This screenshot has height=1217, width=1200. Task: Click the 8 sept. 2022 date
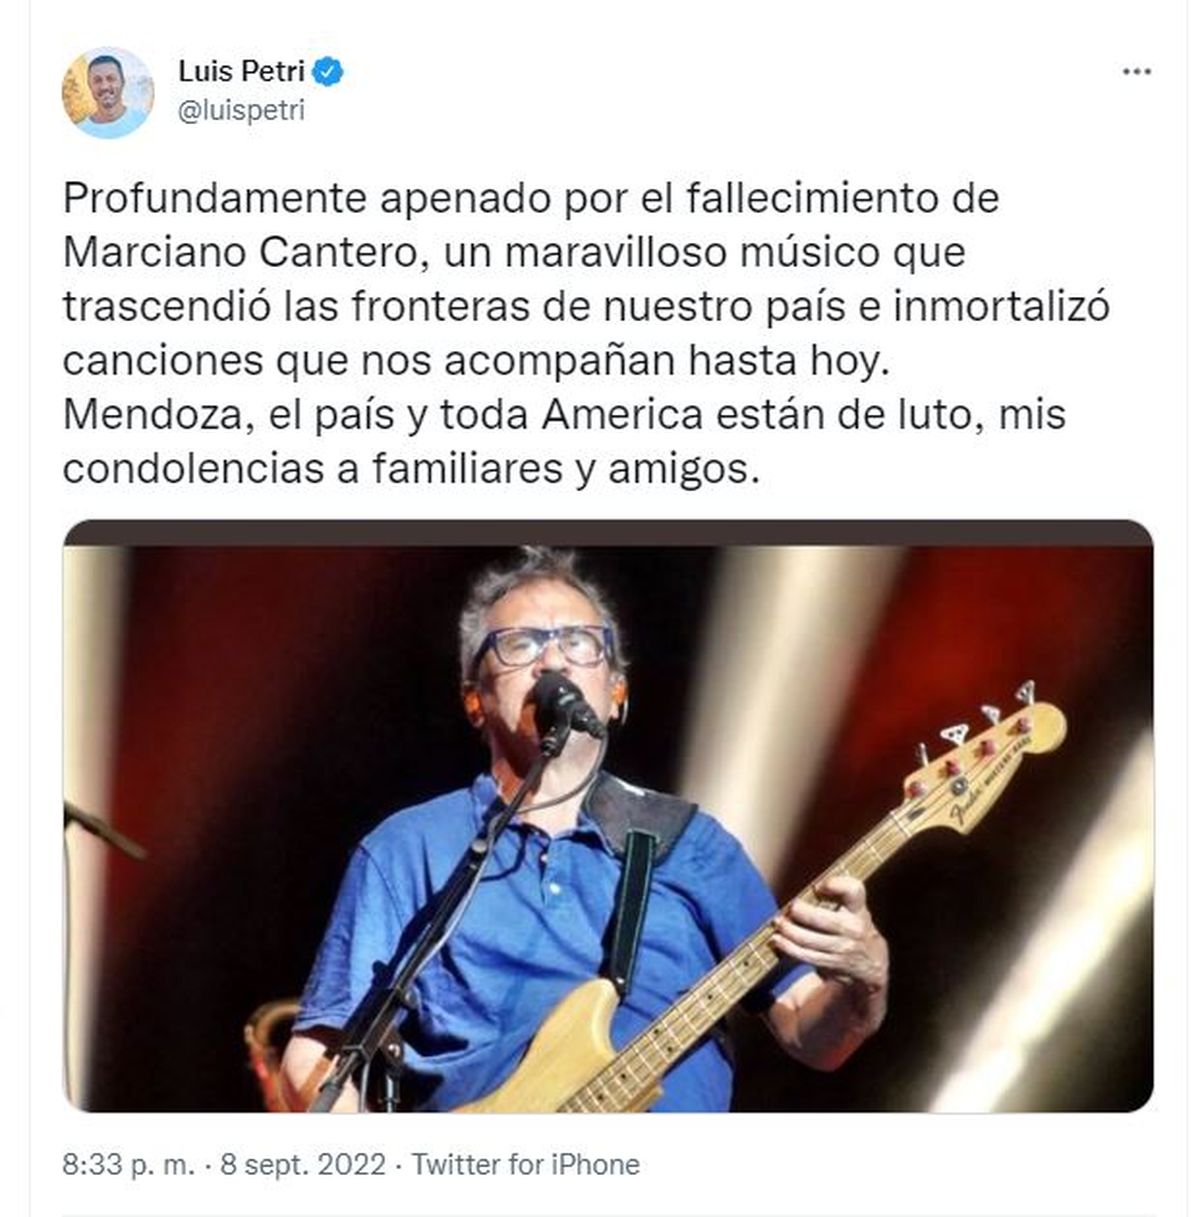point(303,1165)
